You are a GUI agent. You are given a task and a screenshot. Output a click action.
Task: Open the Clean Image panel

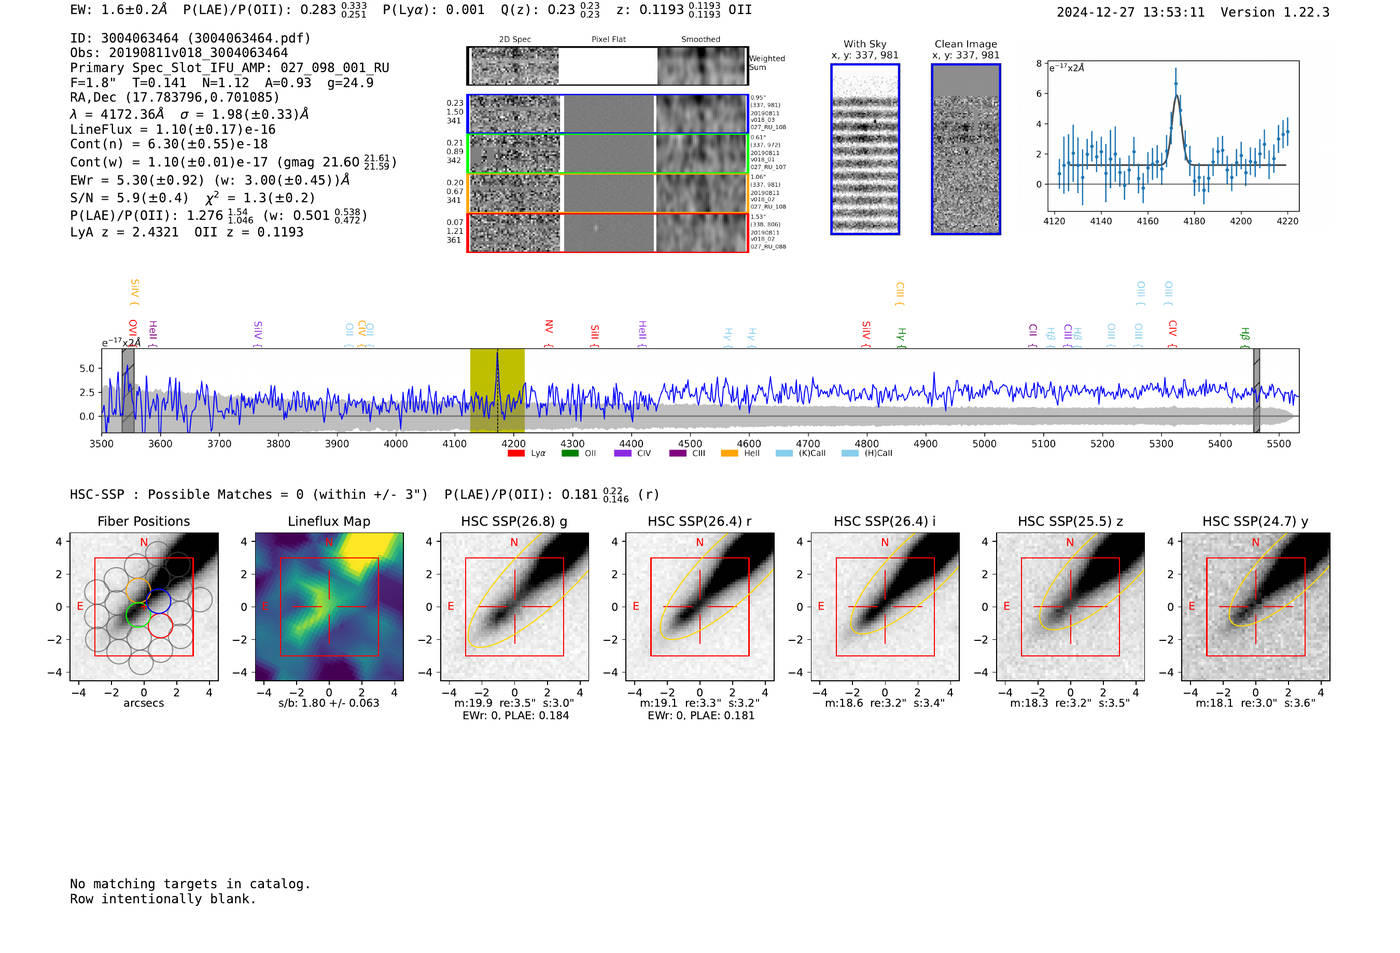click(966, 149)
